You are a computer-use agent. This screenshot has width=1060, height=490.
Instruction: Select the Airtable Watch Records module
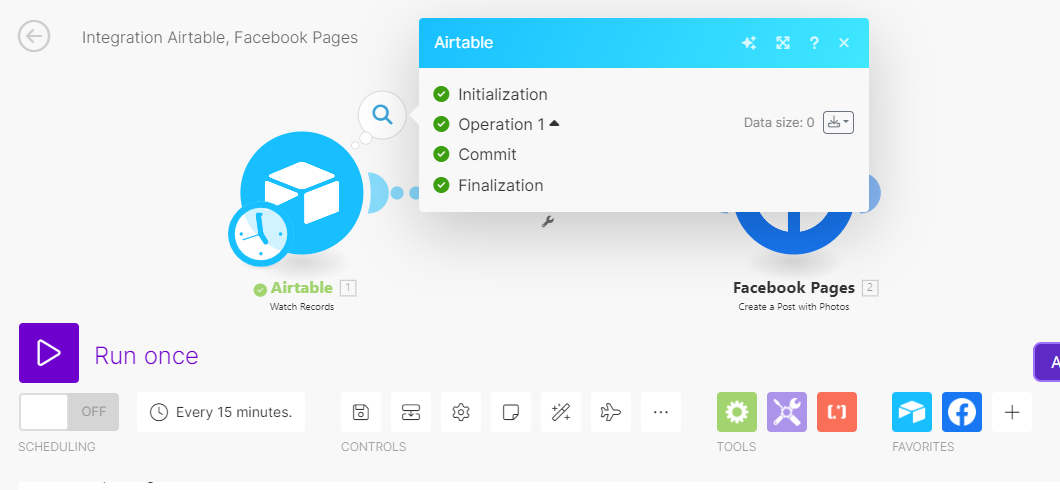(302, 193)
